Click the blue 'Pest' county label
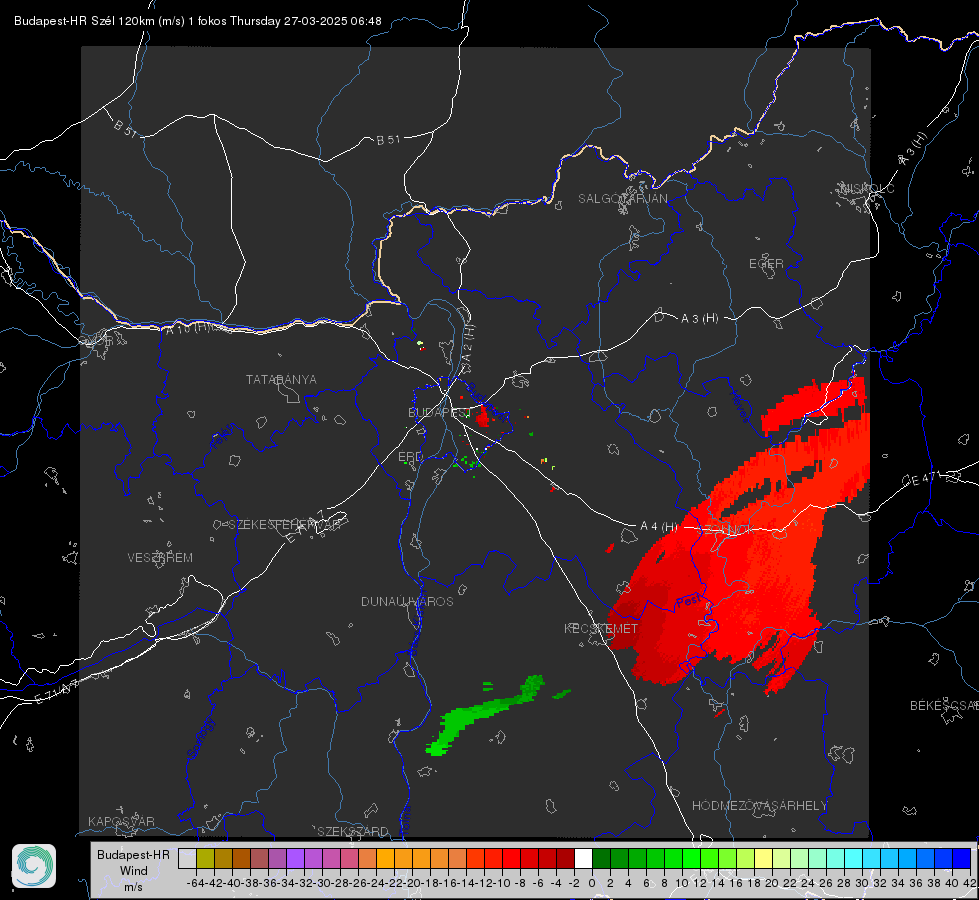This screenshot has height=900, width=979. [x=689, y=601]
